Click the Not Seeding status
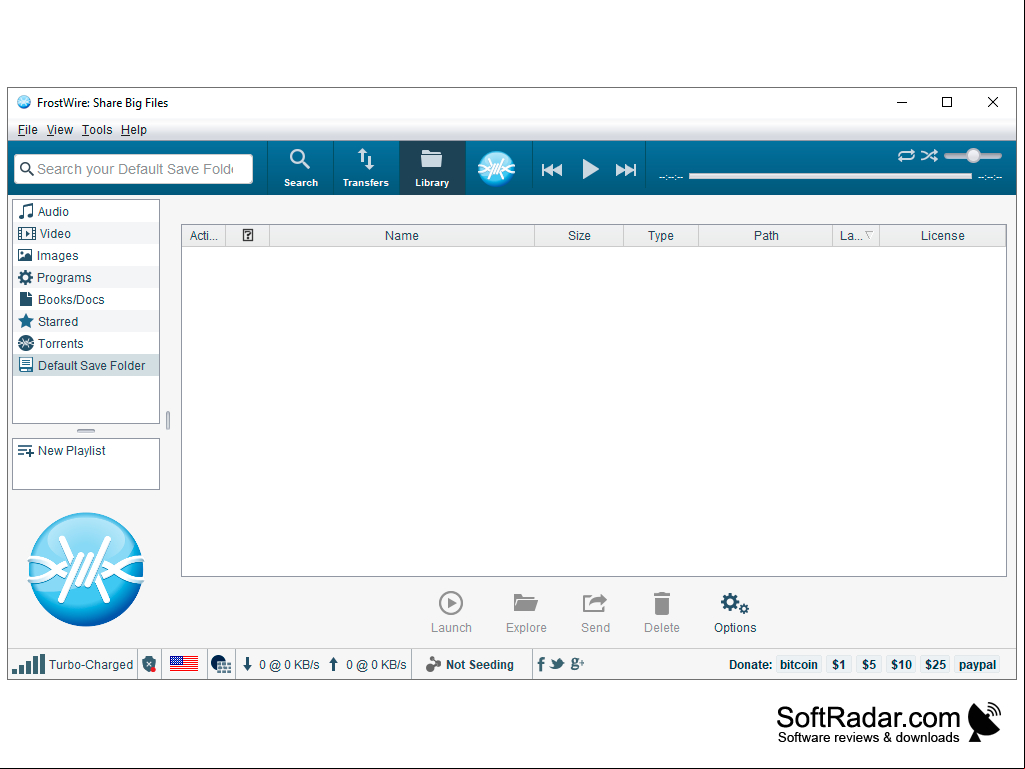 click(469, 664)
